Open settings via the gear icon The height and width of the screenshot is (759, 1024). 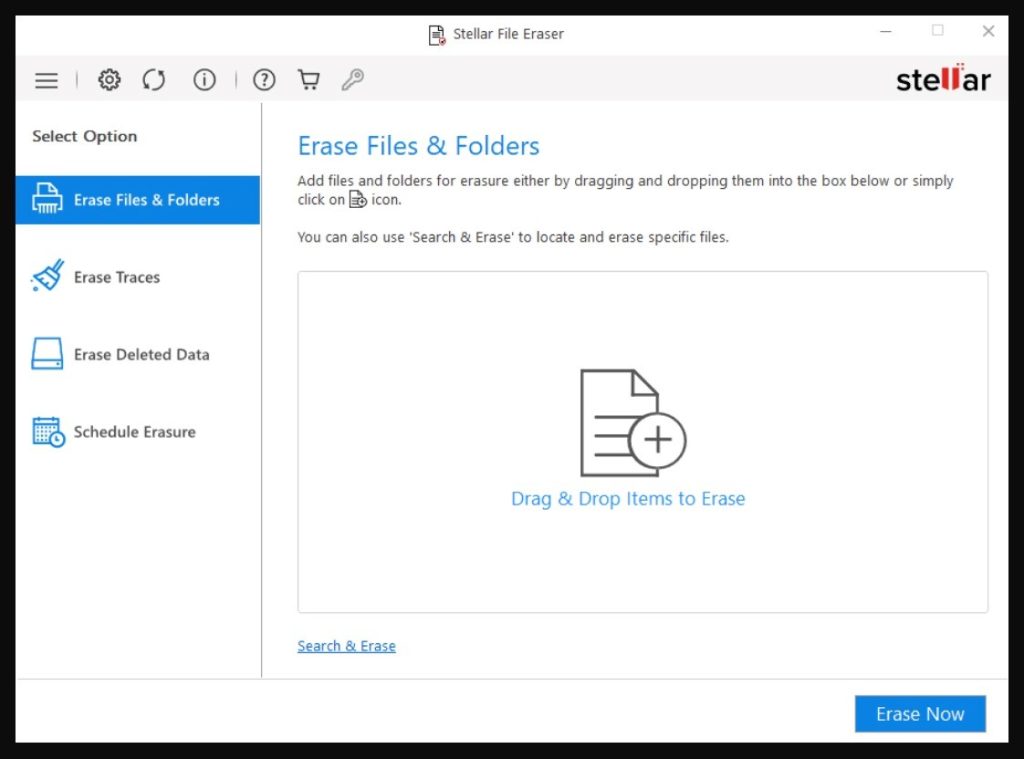pos(109,80)
